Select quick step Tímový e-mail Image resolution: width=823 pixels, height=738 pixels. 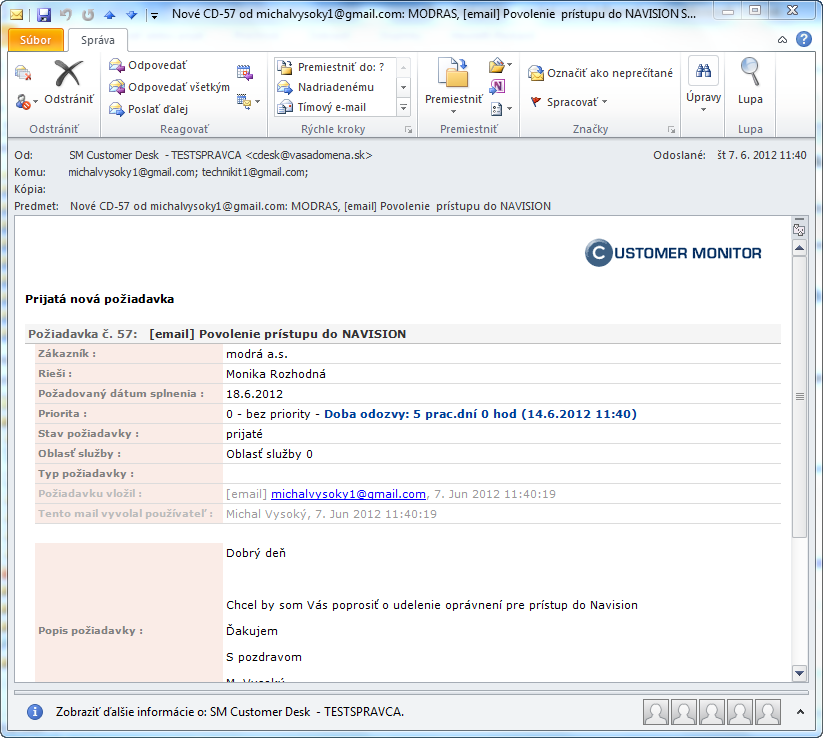coord(335,107)
